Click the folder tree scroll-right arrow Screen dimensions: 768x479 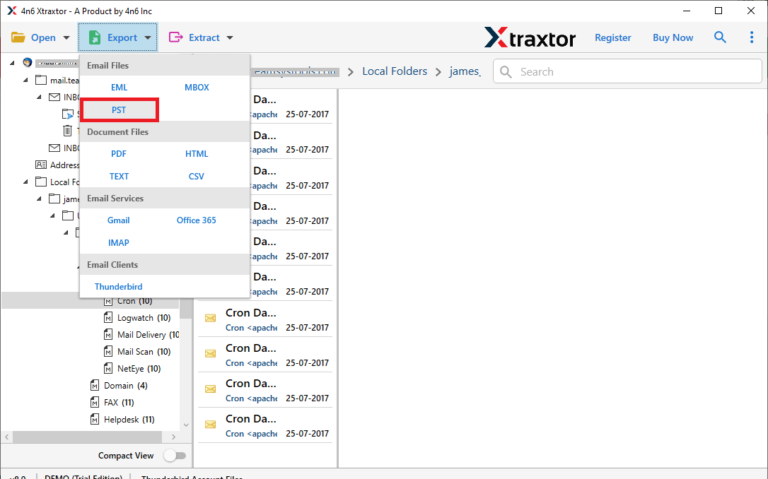173,436
